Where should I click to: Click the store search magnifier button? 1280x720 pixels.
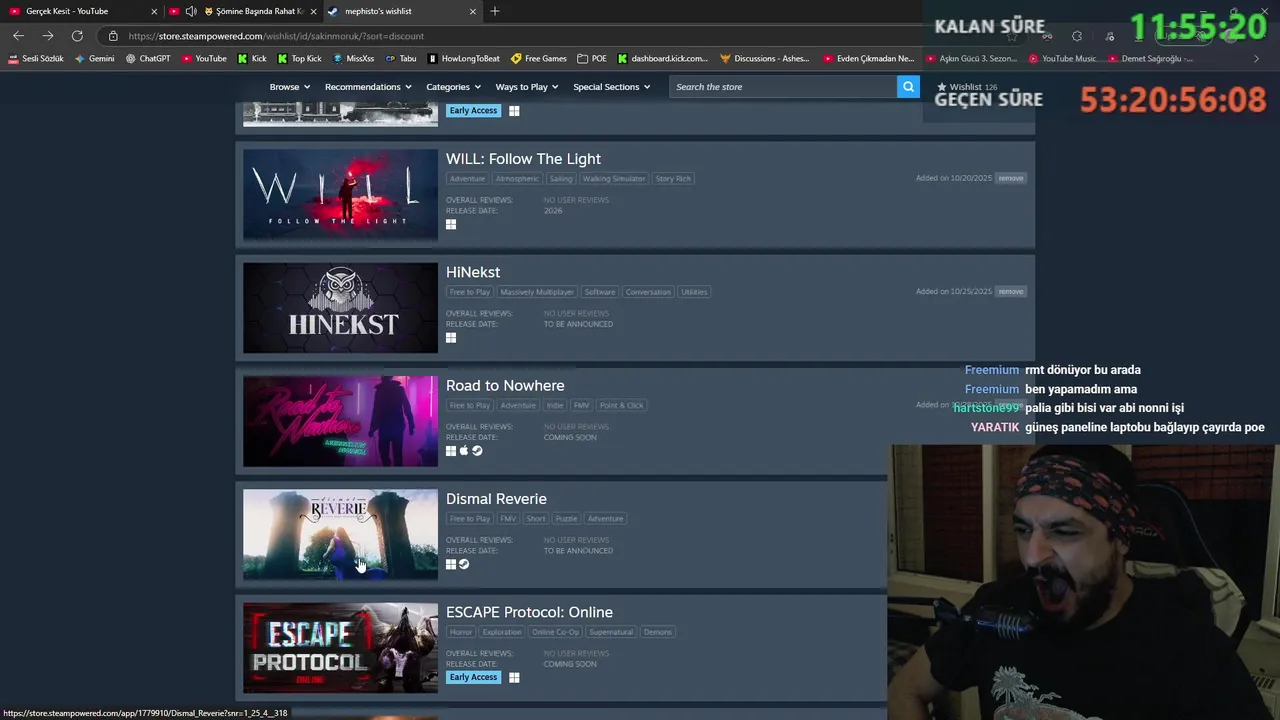point(908,87)
